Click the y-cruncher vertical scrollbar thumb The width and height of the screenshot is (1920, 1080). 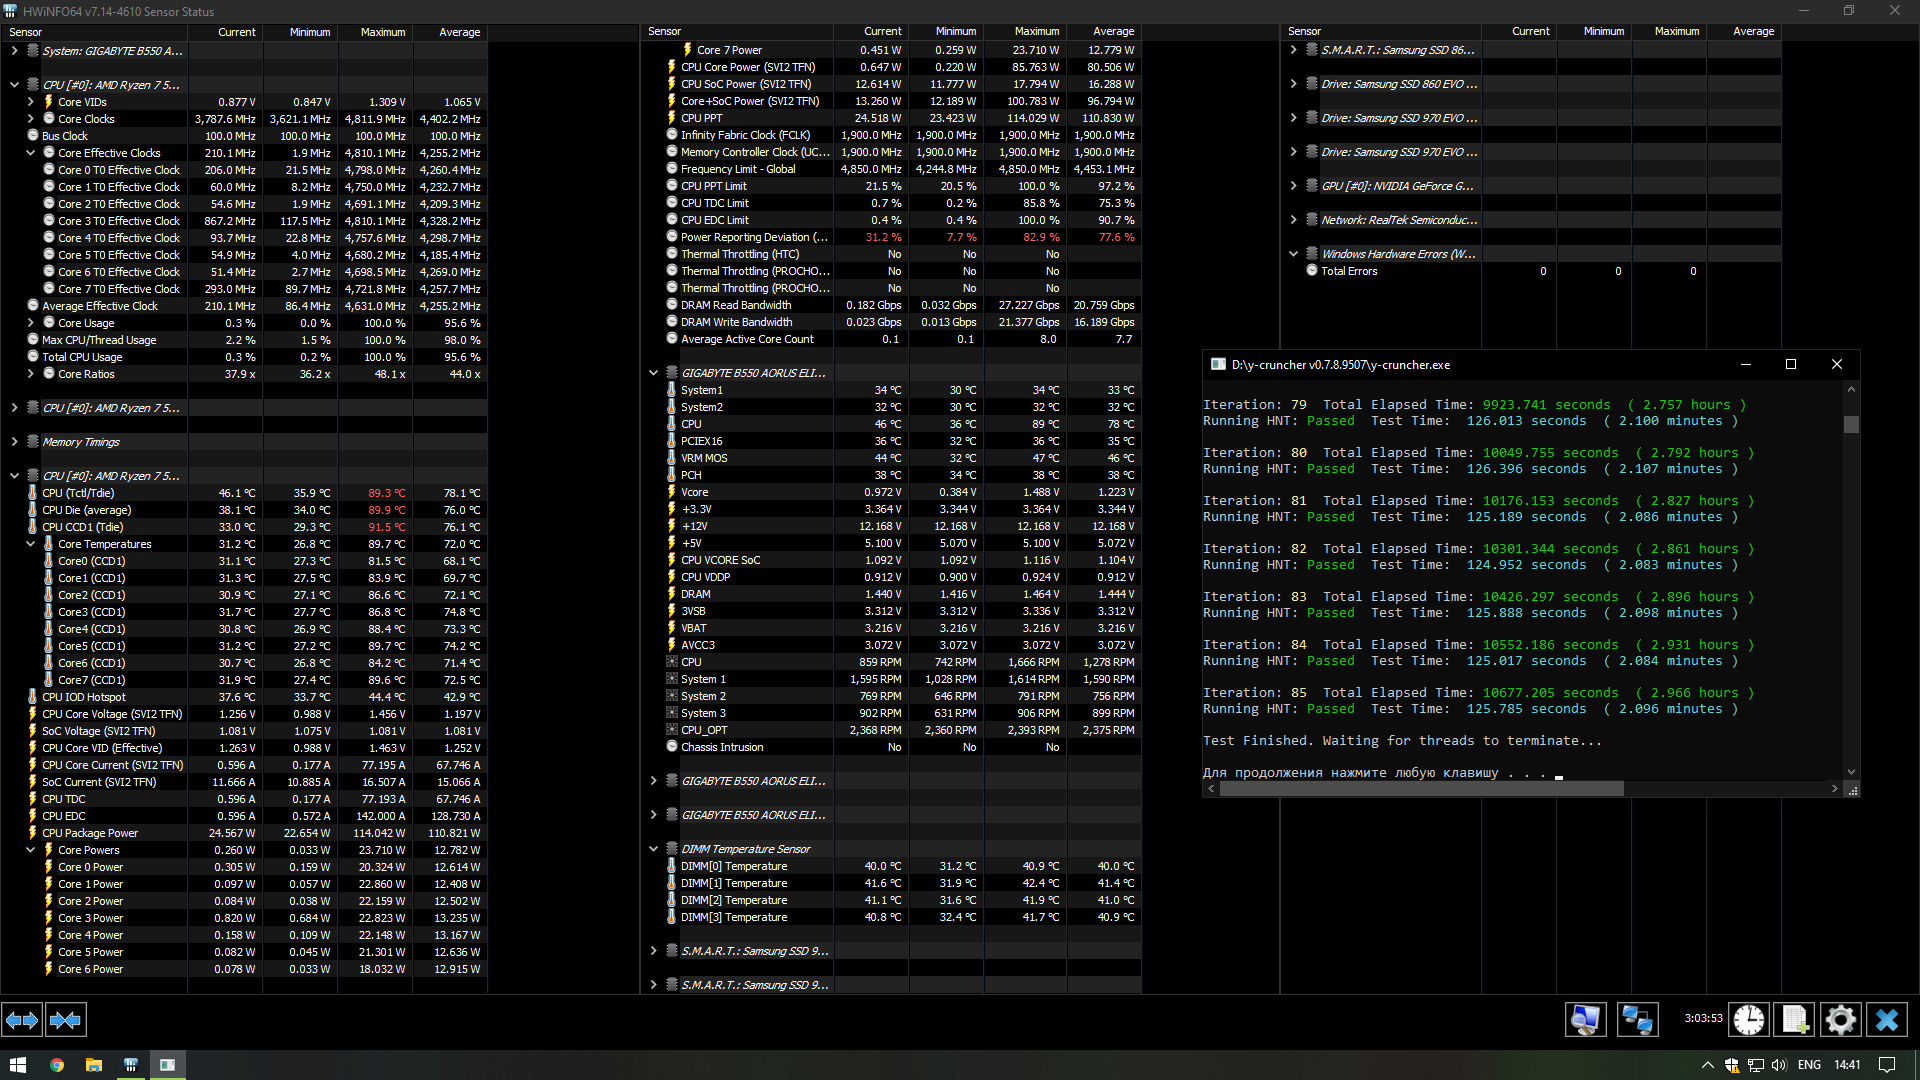pos(1851,424)
